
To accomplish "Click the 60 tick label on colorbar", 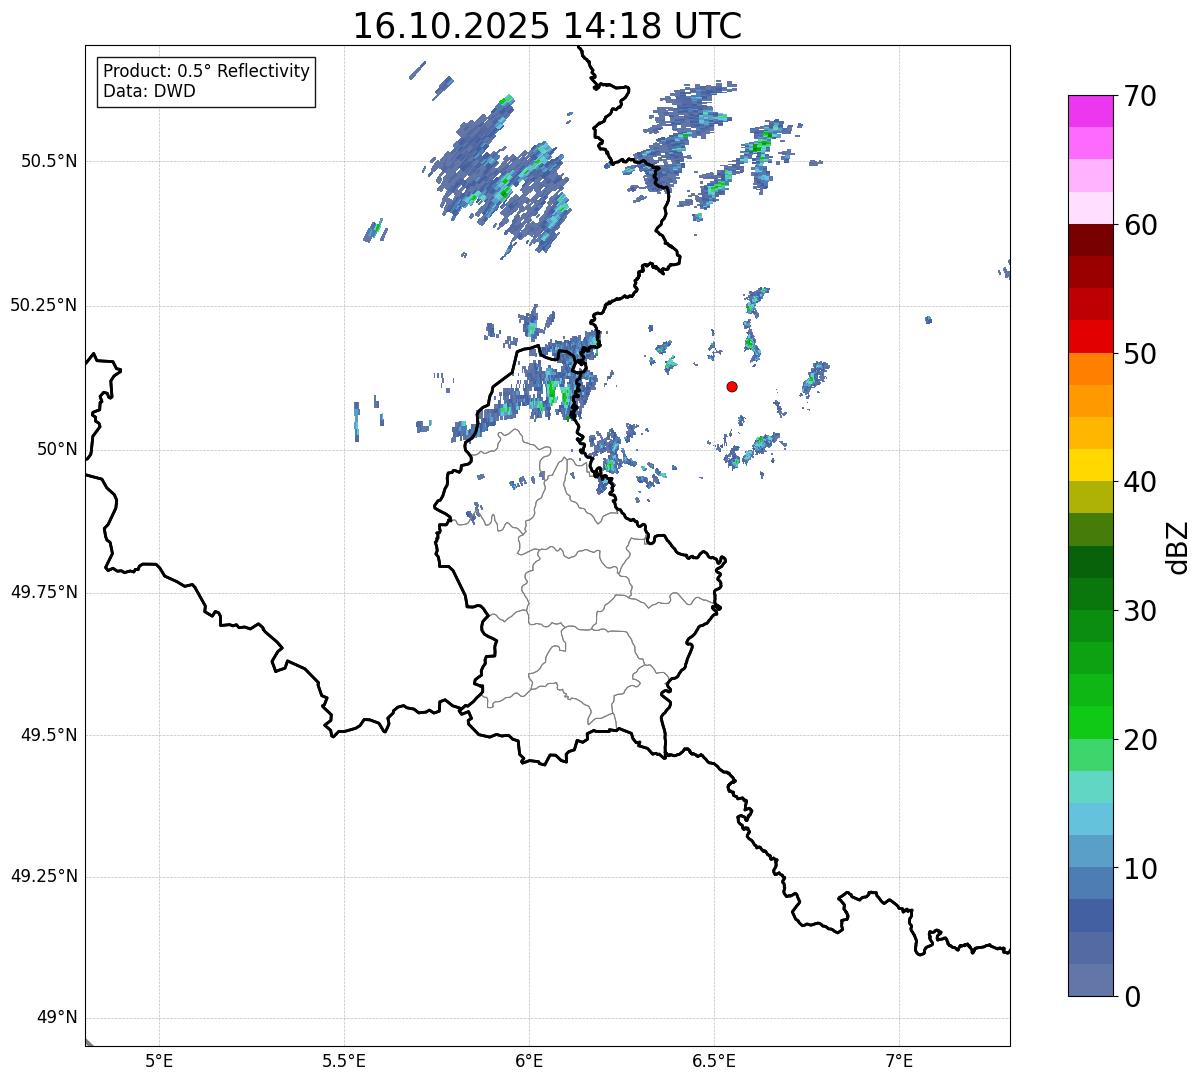I will (1140, 225).
